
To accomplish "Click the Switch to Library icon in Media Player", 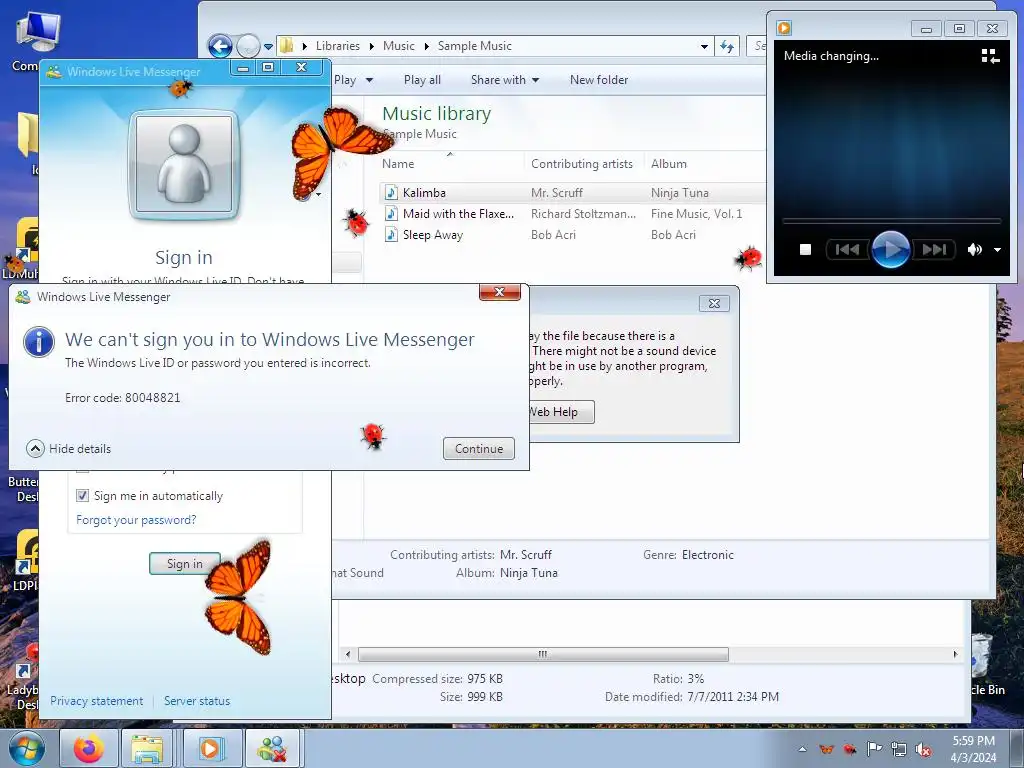I will tap(990, 56).
